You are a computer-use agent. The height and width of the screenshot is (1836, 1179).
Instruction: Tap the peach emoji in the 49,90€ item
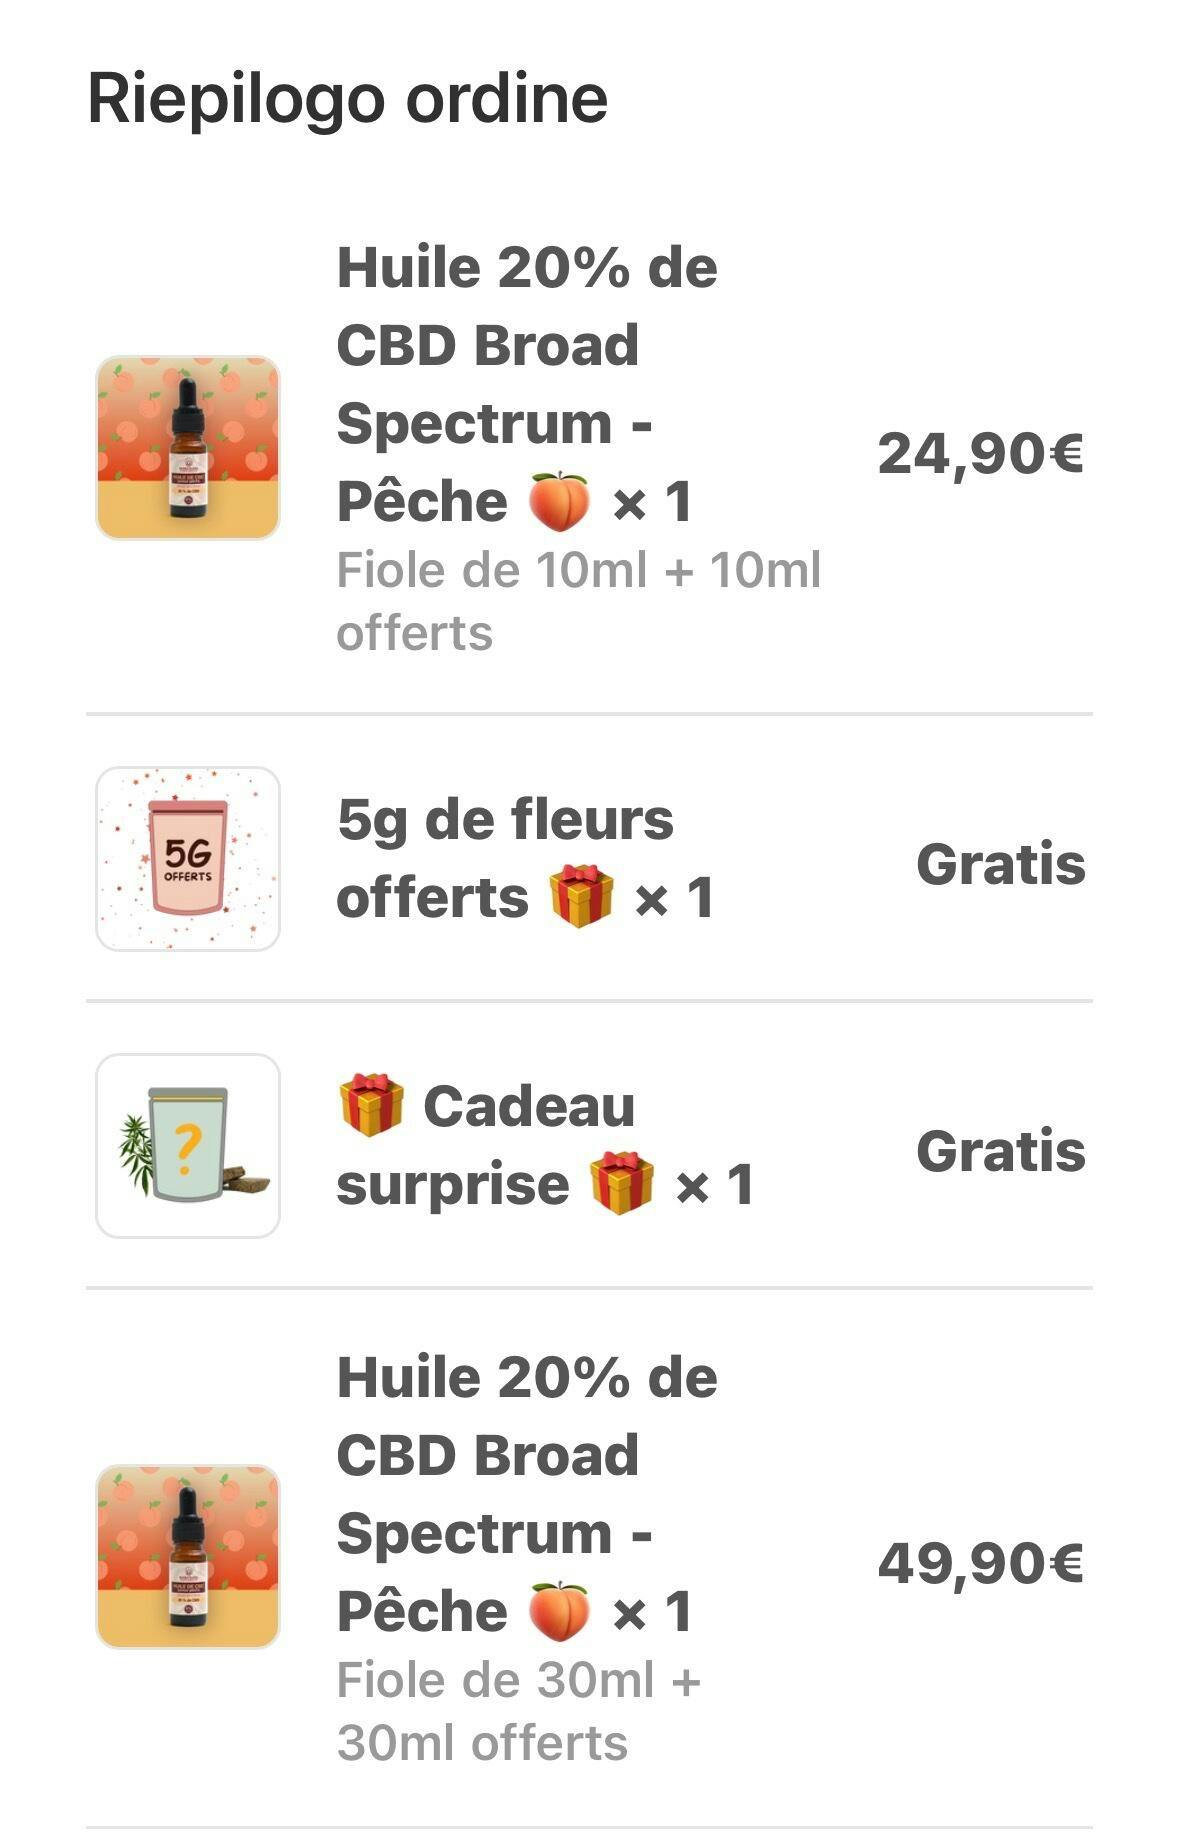pyautogui.click(x=559, y=1611)
